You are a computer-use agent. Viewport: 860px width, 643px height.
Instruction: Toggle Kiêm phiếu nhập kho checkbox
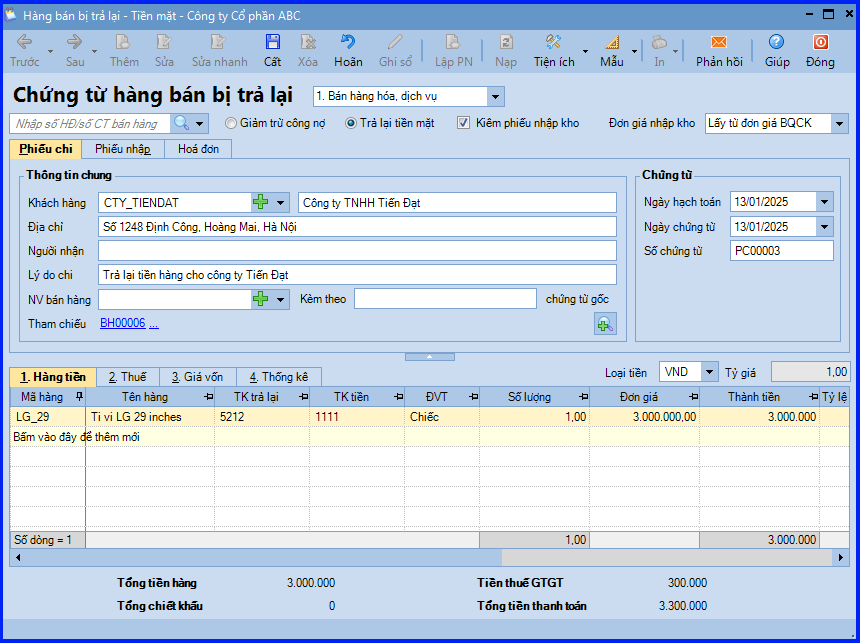coord(464,123)
